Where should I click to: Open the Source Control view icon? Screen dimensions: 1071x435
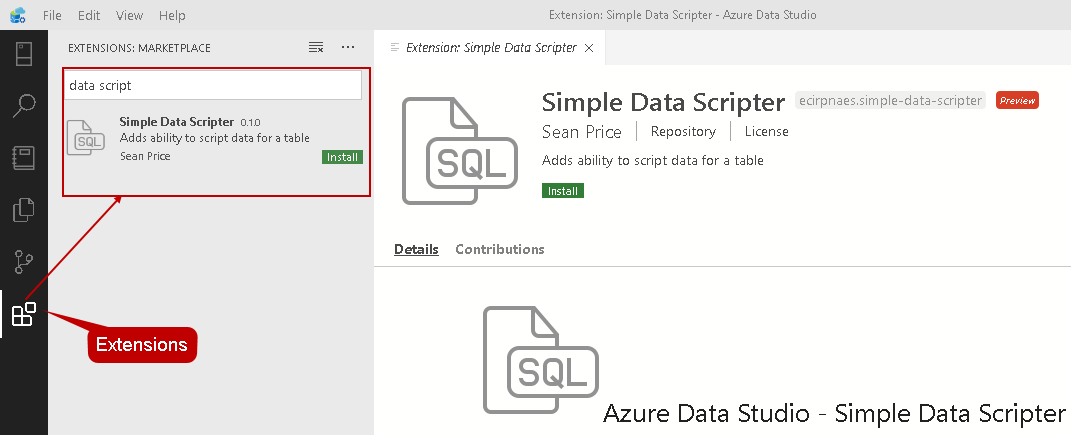(x=23, y=263)
